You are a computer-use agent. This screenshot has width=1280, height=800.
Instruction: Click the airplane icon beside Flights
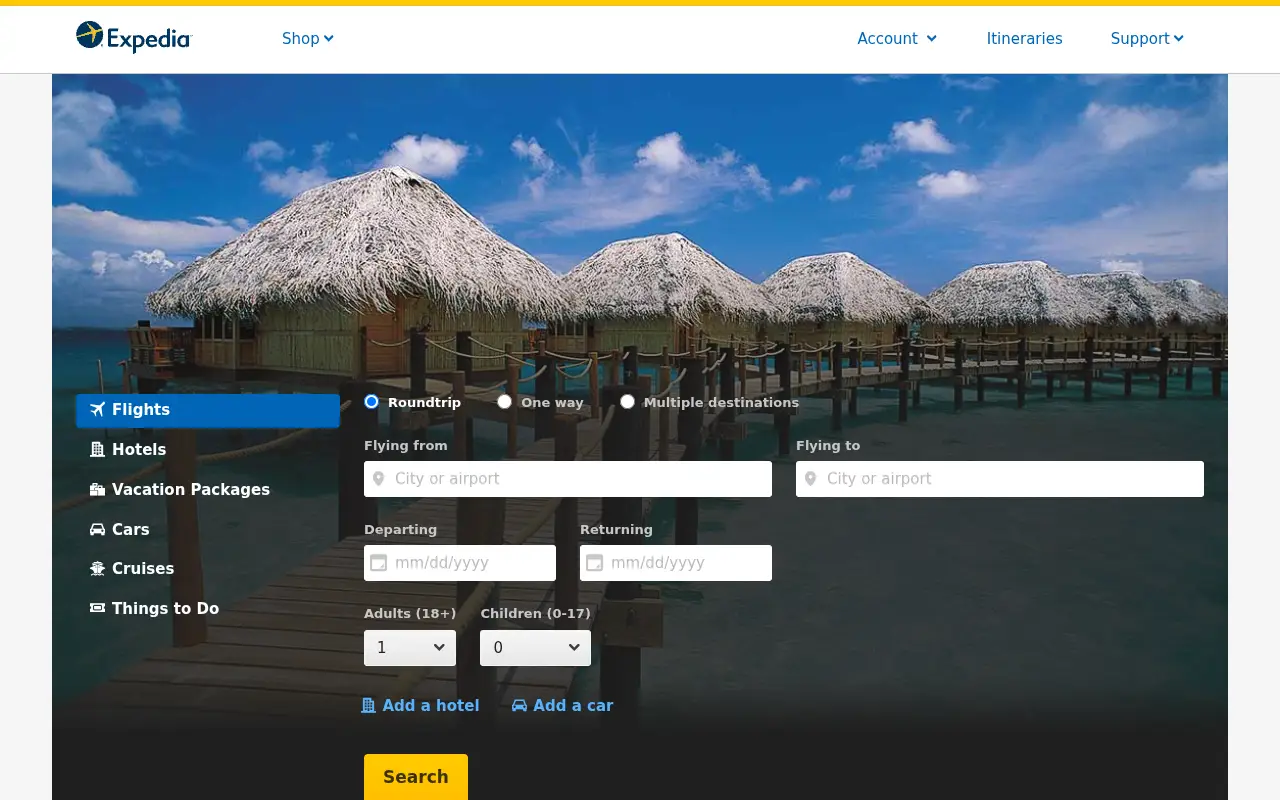[x=97, y=410]
